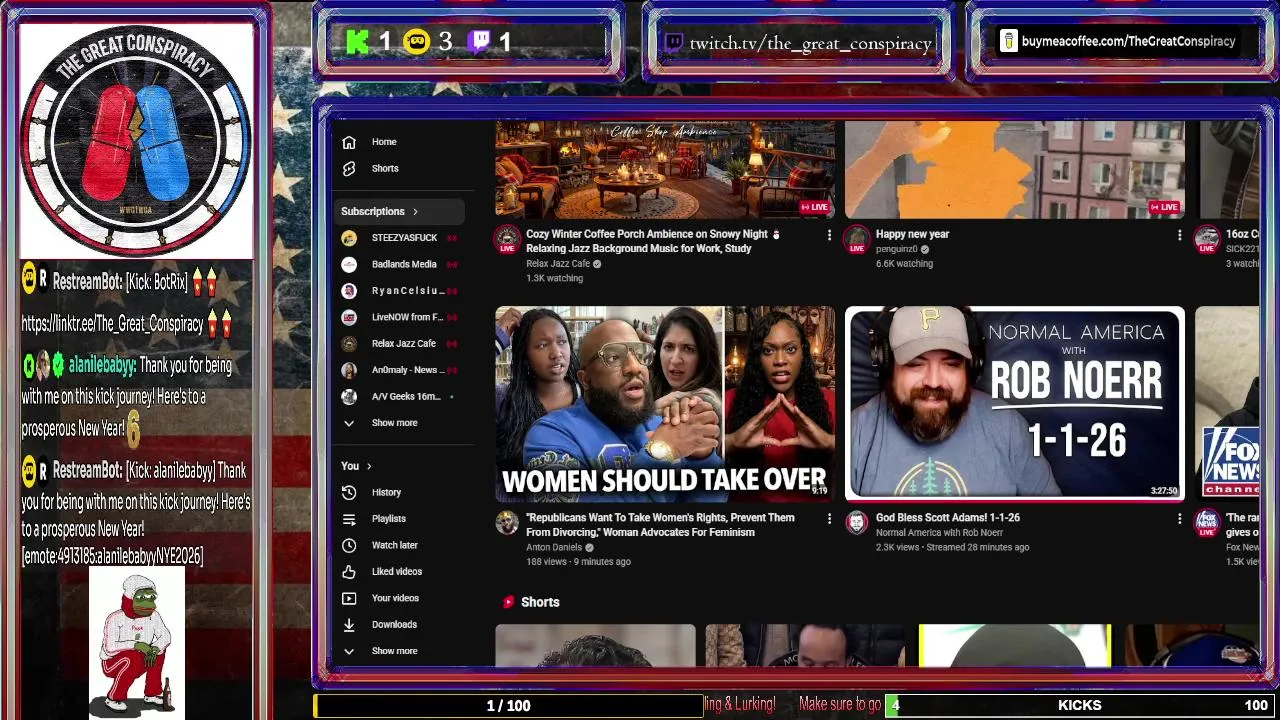Click penguinz0 channel avatar beside video
The height and width of the screenshot is (720, 1280).
[x=857, y=239]
